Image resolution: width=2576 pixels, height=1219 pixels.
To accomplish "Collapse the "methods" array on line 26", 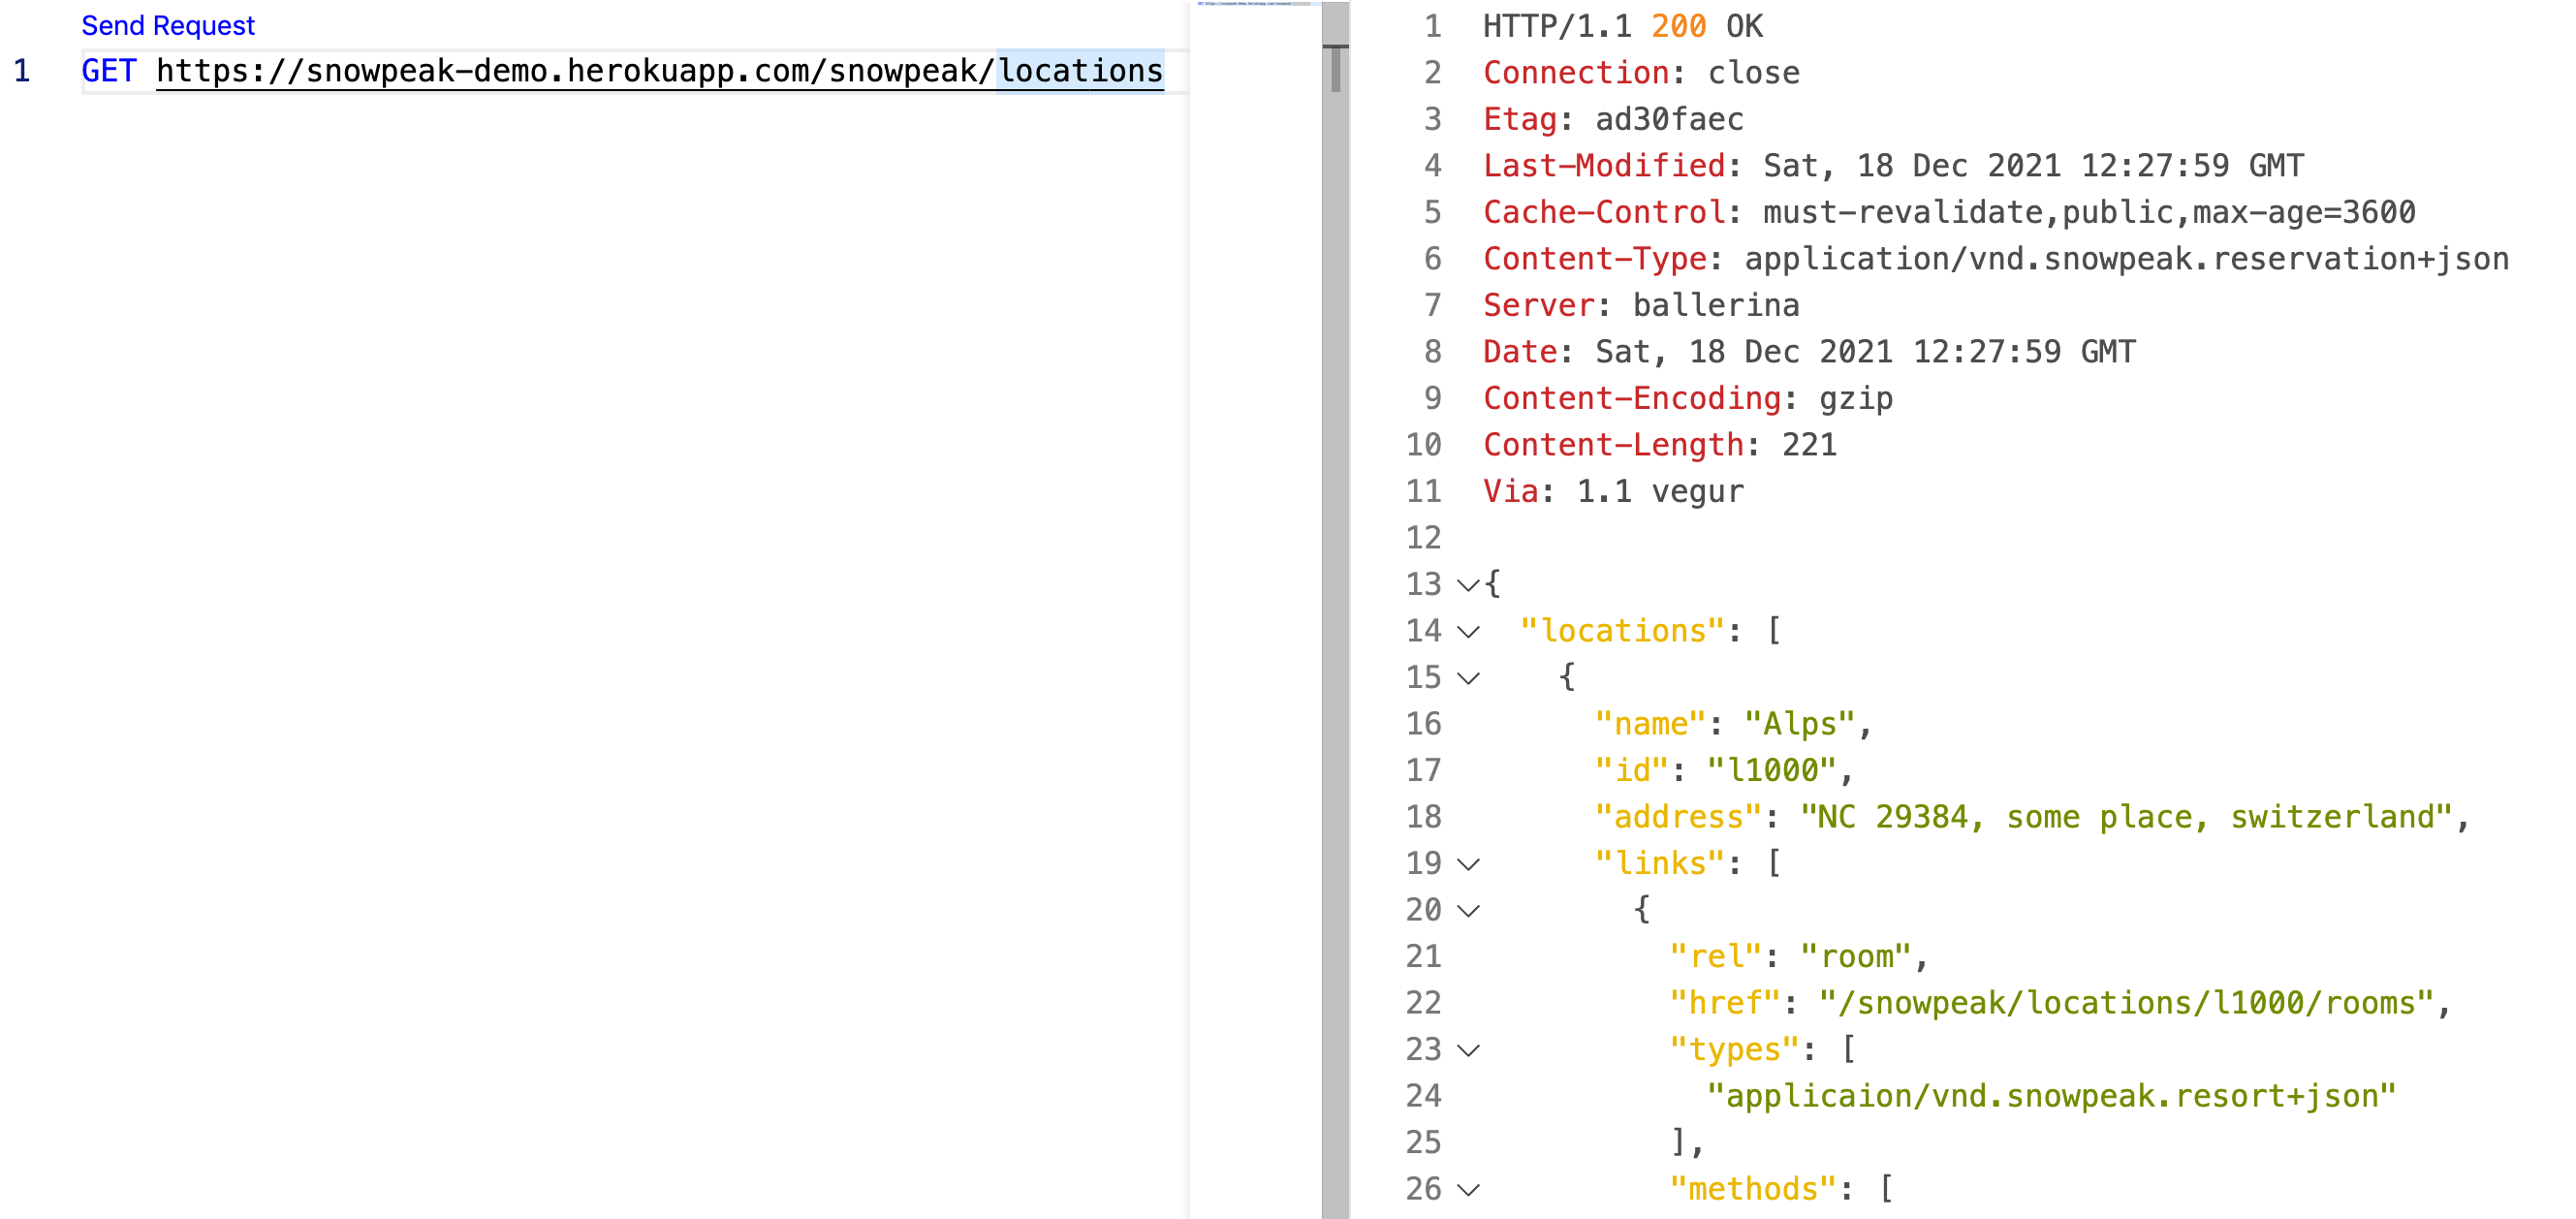I will point(1467,1189).
